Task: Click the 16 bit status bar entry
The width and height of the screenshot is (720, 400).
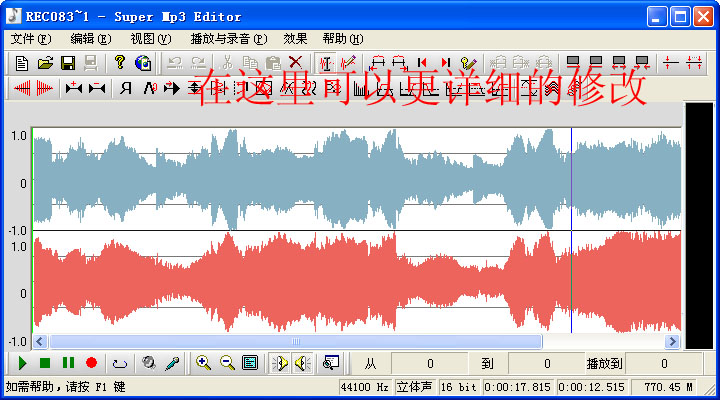Action: point(458,387)
